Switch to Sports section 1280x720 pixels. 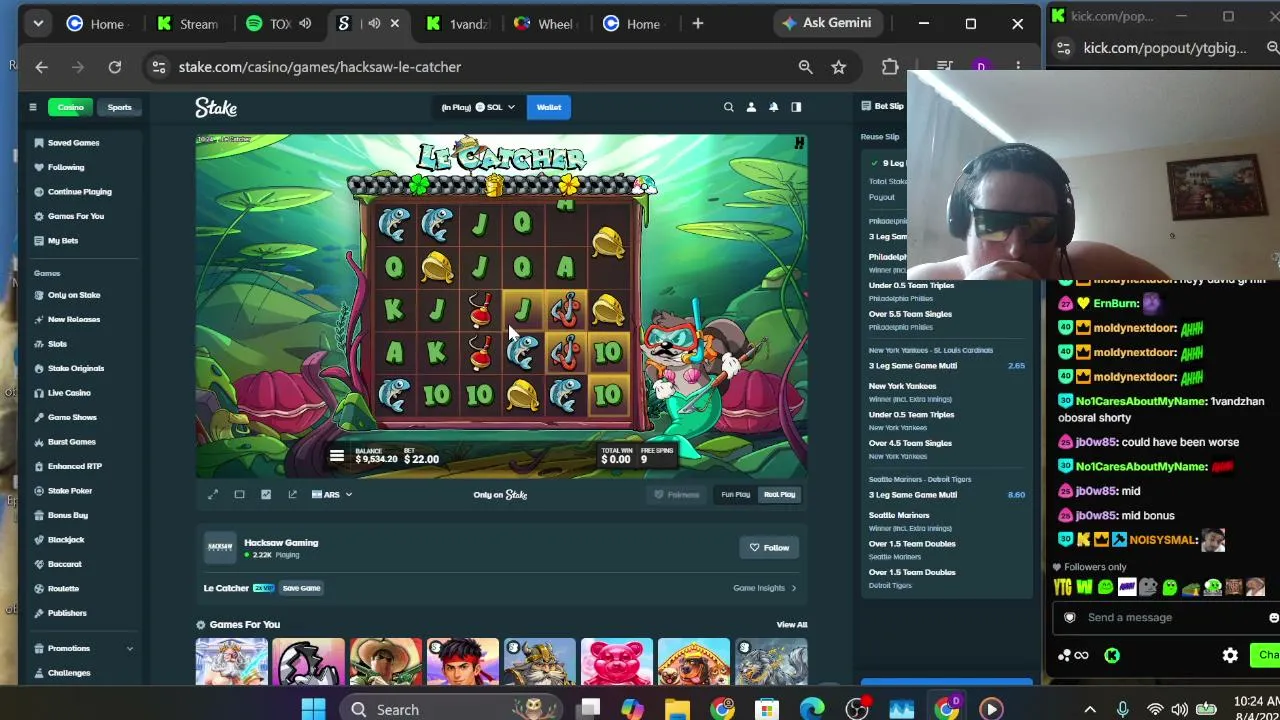pyautogui.click(x=119, y=107)
